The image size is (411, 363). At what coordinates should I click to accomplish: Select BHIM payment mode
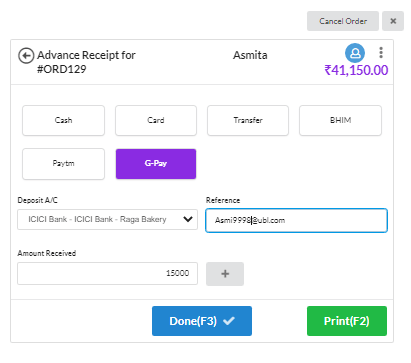point(340,120)
